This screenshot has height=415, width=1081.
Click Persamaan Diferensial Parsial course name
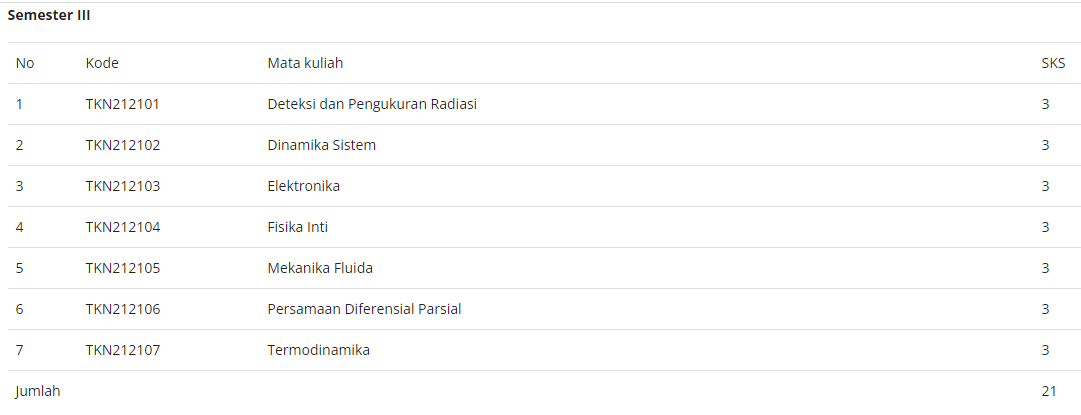point(365,309)
